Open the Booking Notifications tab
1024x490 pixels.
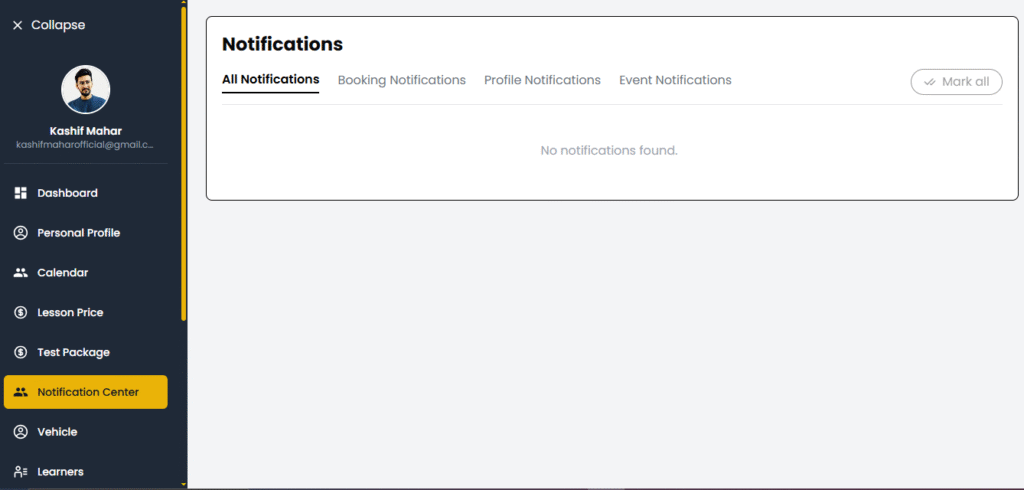pos(401,80)
